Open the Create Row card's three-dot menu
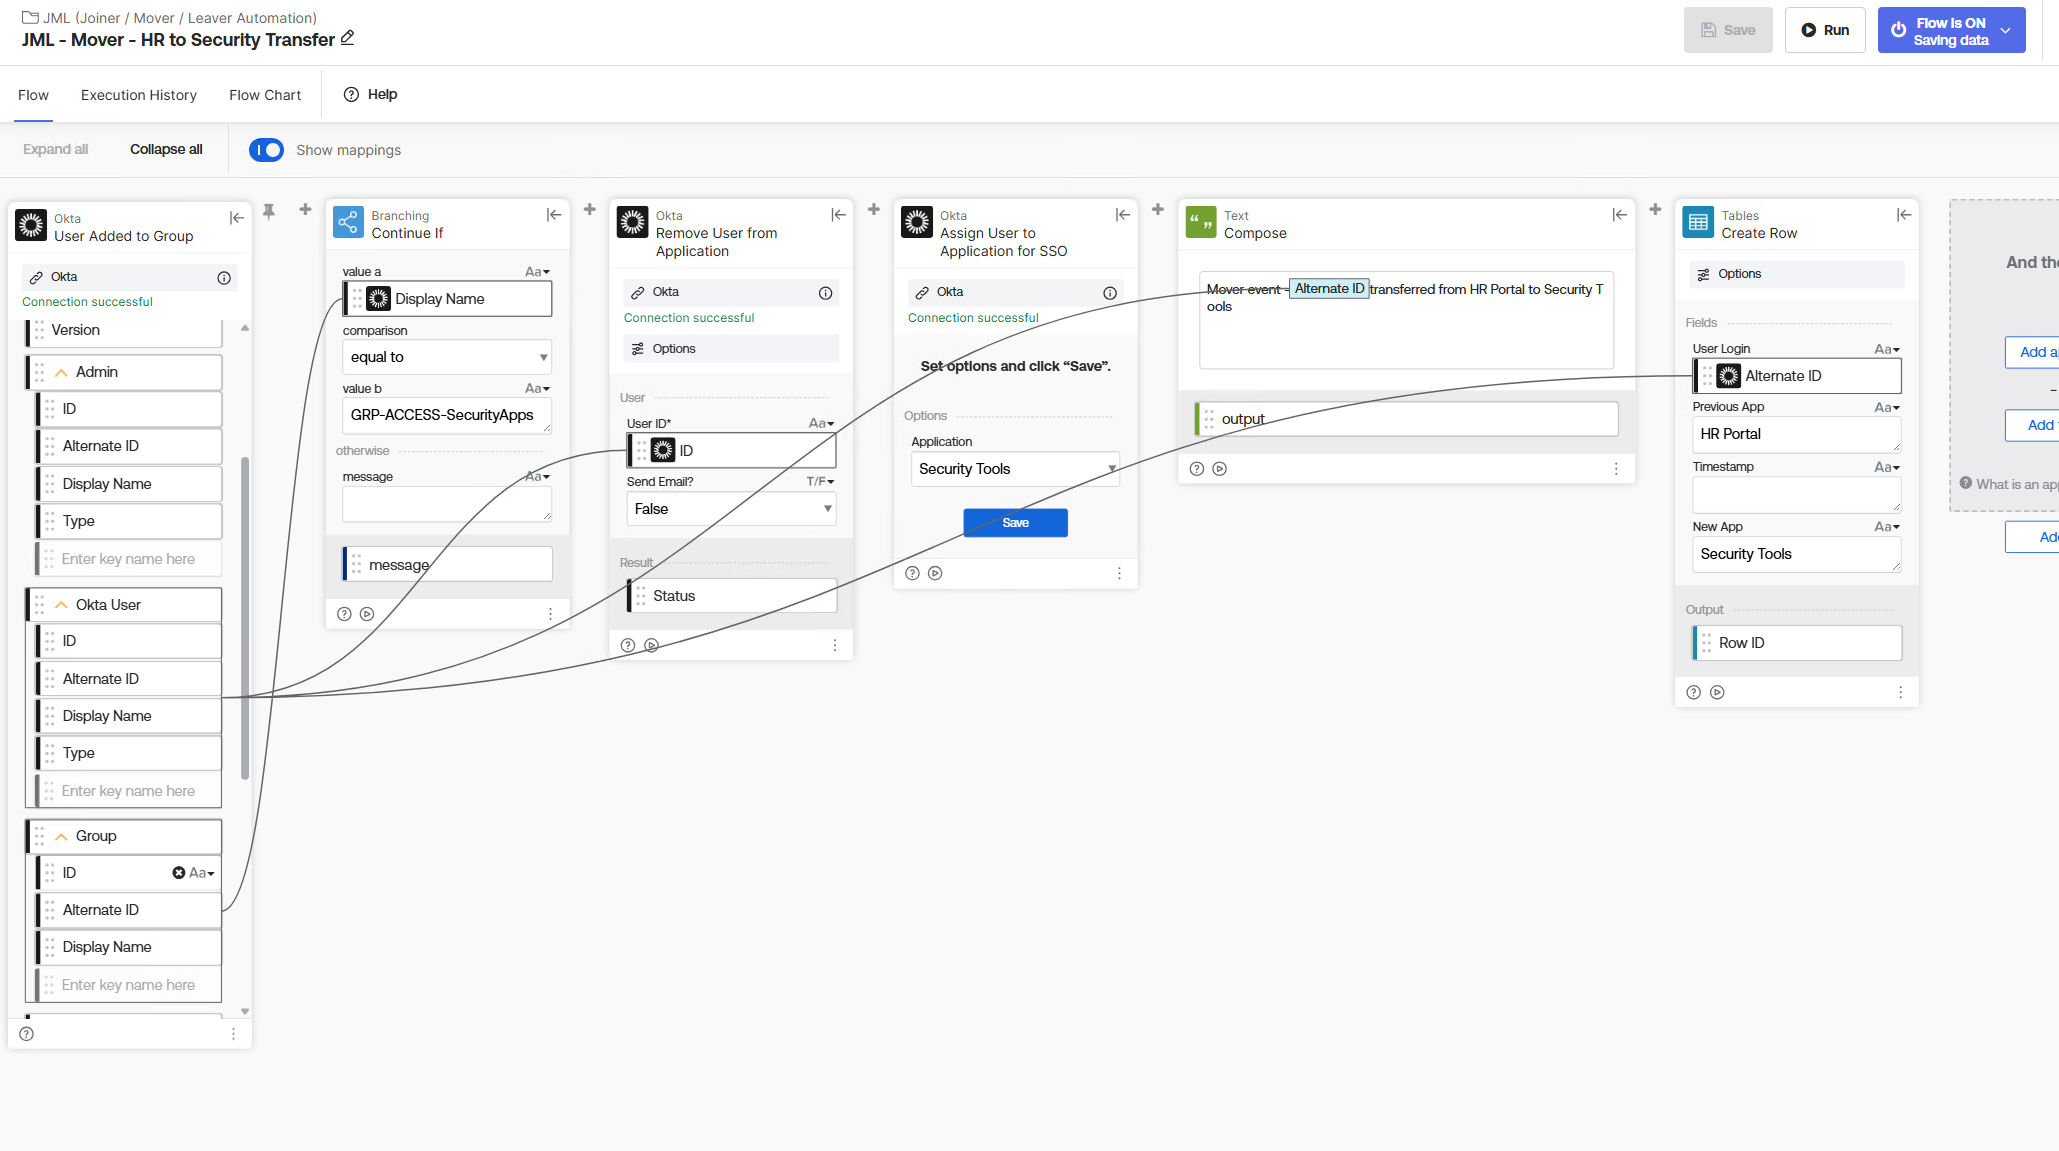This screenshot has height=1151, width=2059. coord(1900,692)
